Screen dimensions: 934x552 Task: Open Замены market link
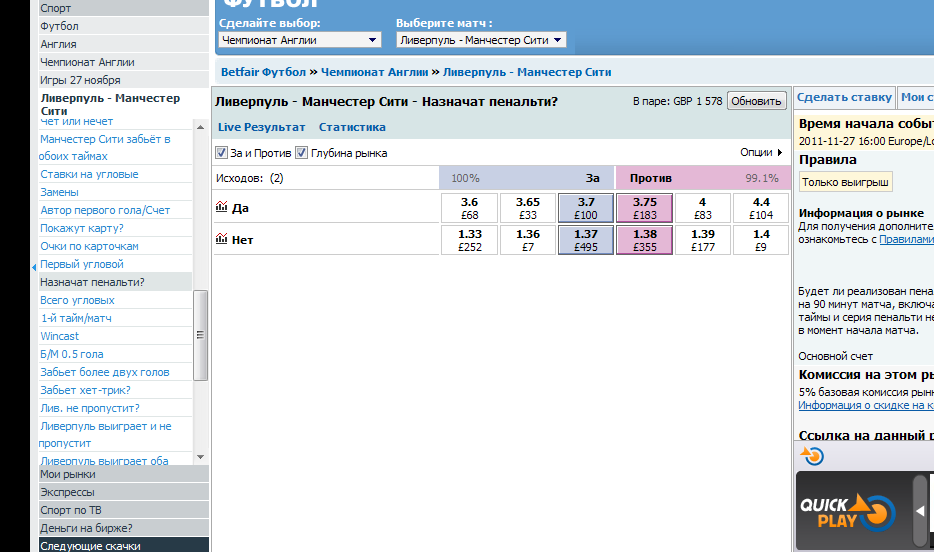[59, 192]
